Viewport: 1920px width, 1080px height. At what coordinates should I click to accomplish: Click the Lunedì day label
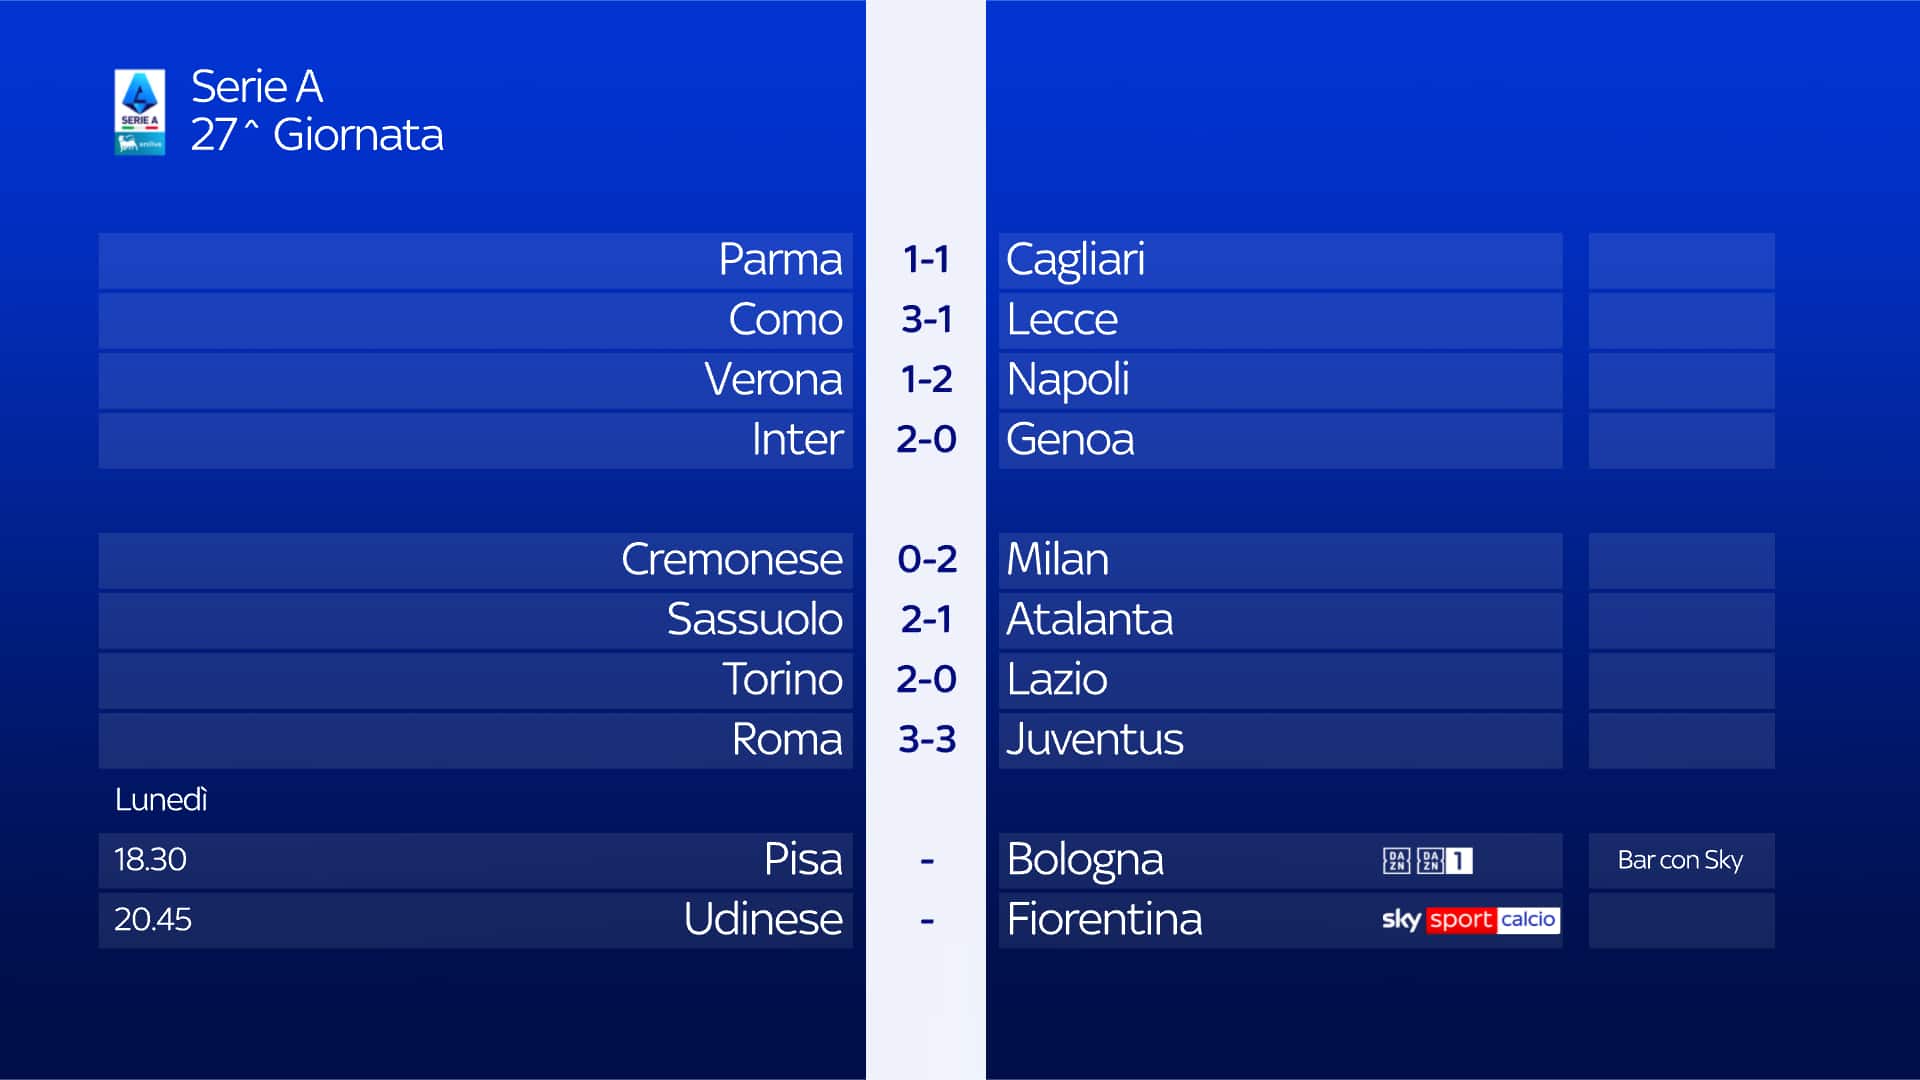click(161, 800)
